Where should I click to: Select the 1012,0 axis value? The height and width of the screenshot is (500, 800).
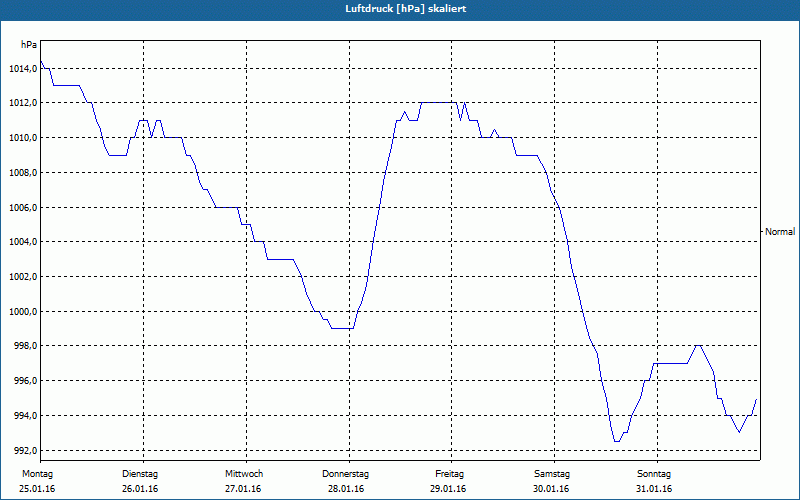[x=22, y=103]
